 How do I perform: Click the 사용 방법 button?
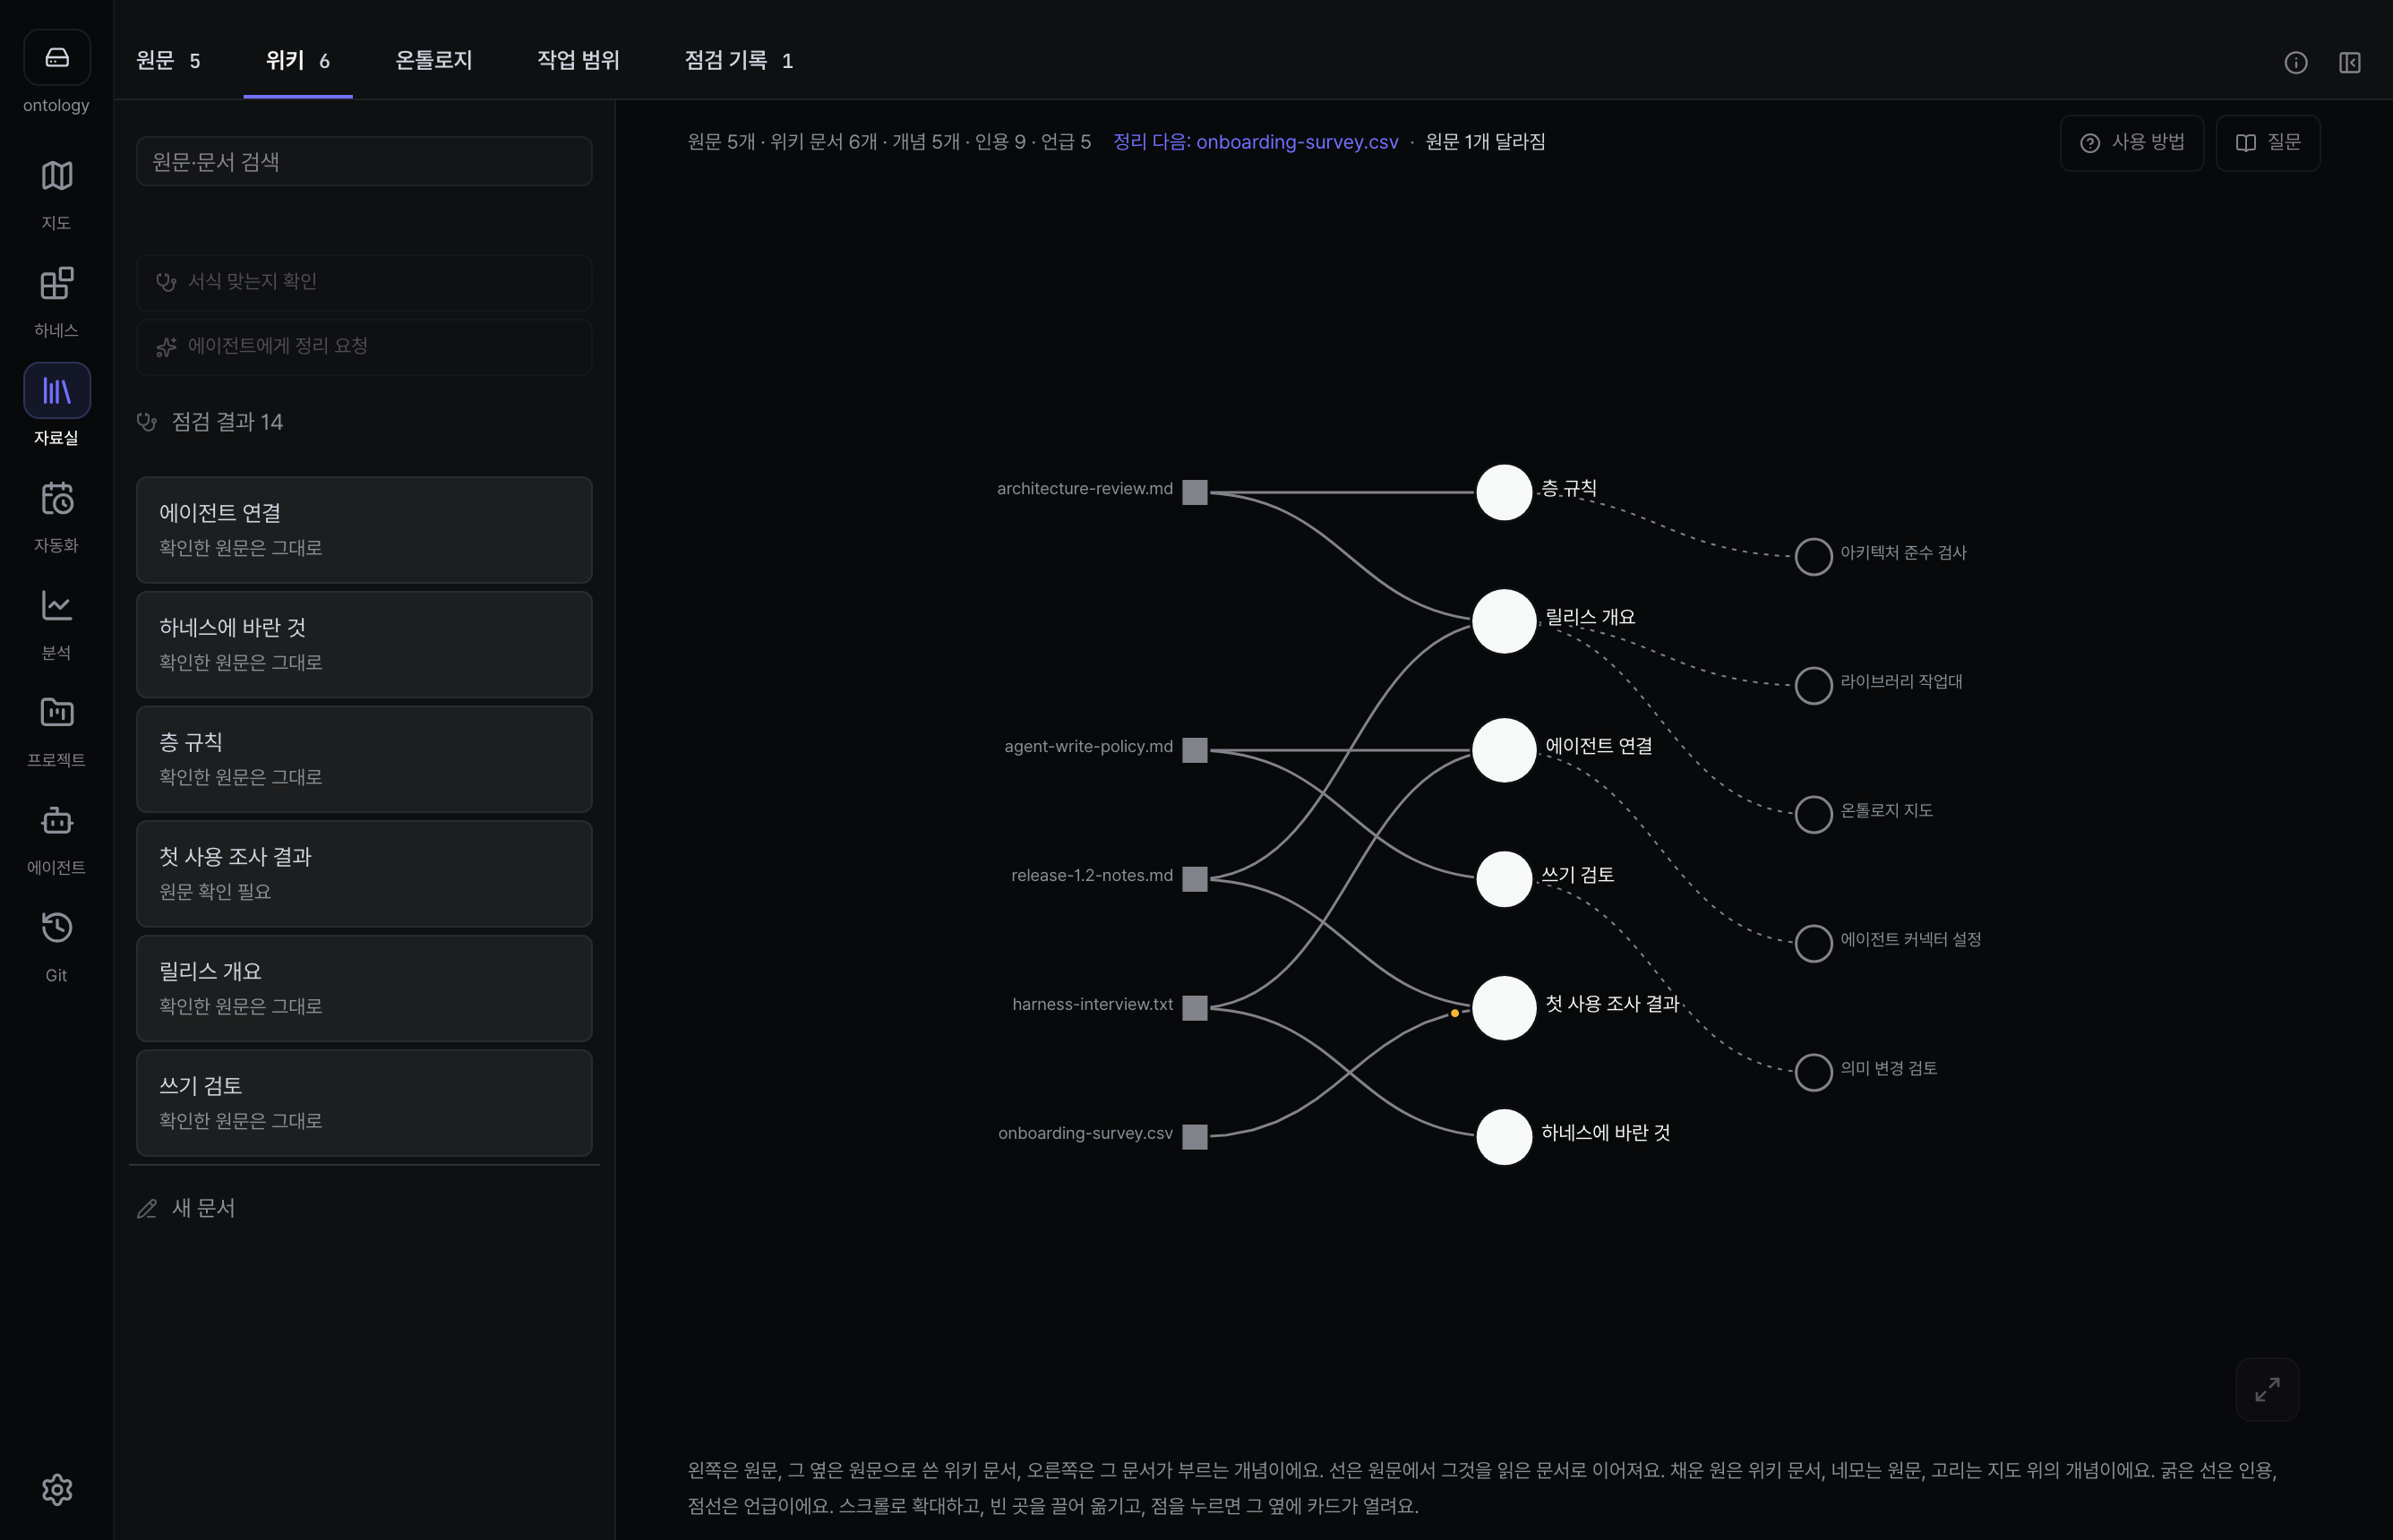[2132, 142]
